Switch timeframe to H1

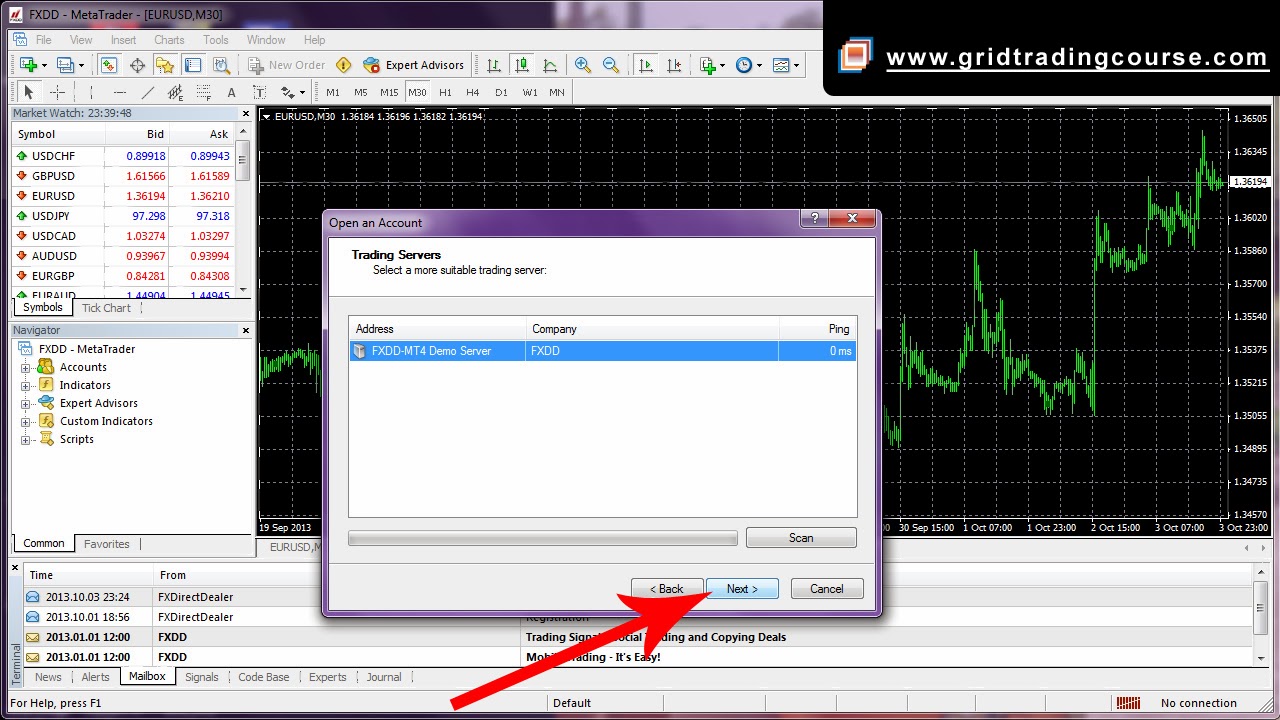pos(445,92)
